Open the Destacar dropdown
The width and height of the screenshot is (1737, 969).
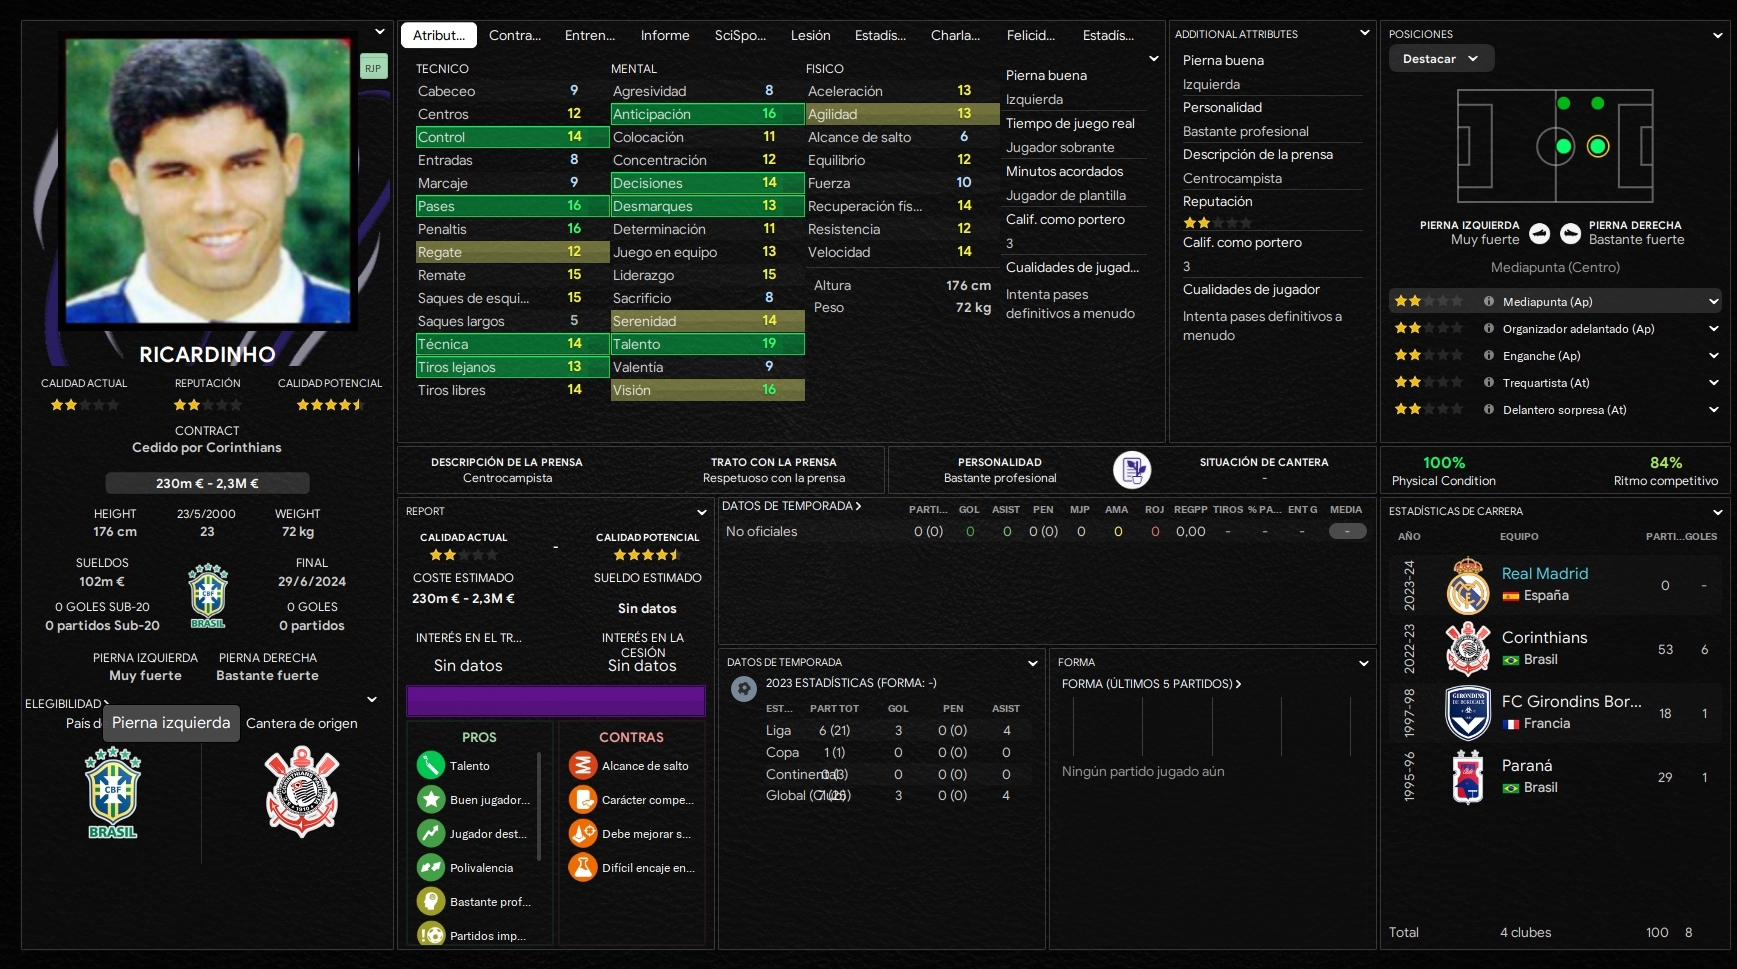[x=1441, y=59]
